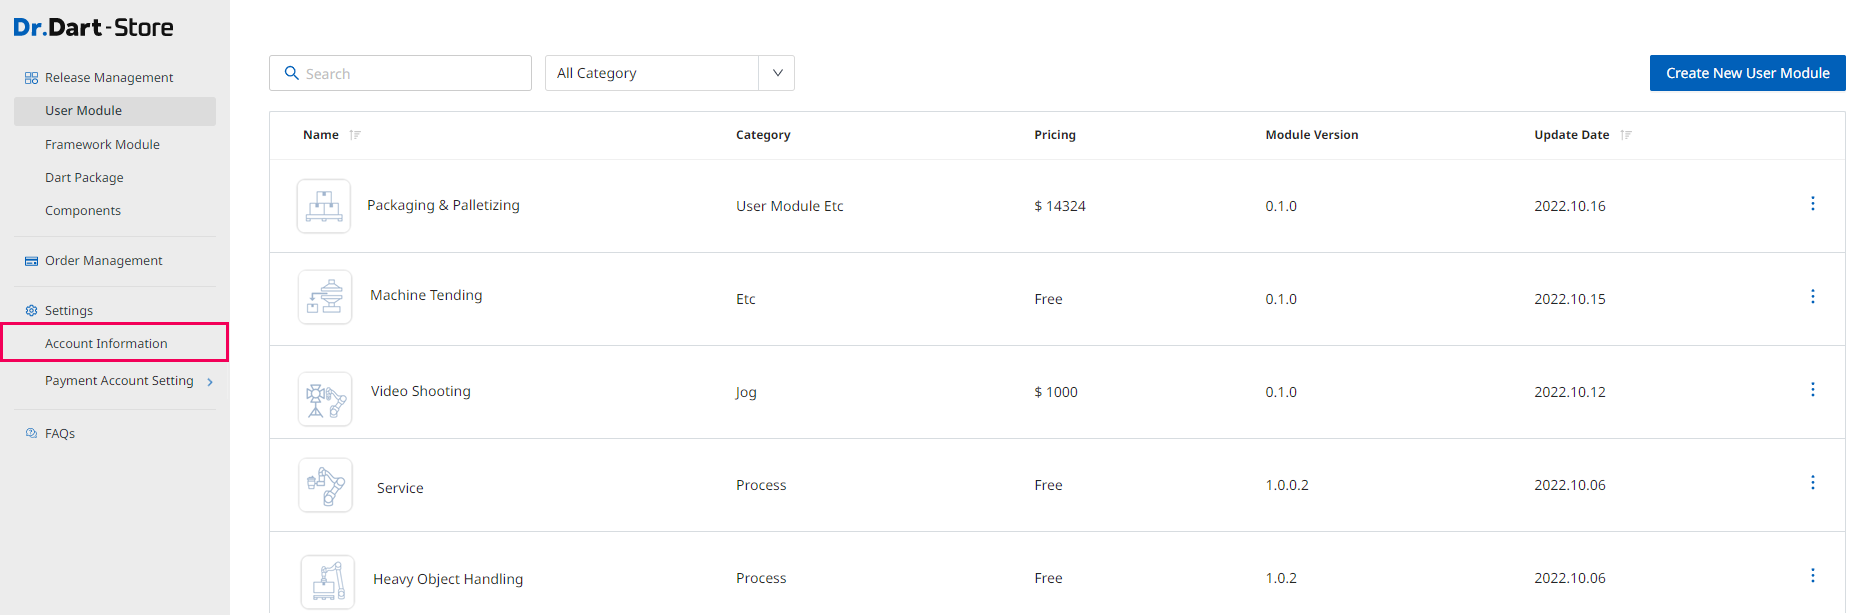Click the Heavy Object Handling module icon
This screenshot has height=615, width=1868.
pyautogui.click(x=328, y=581)
